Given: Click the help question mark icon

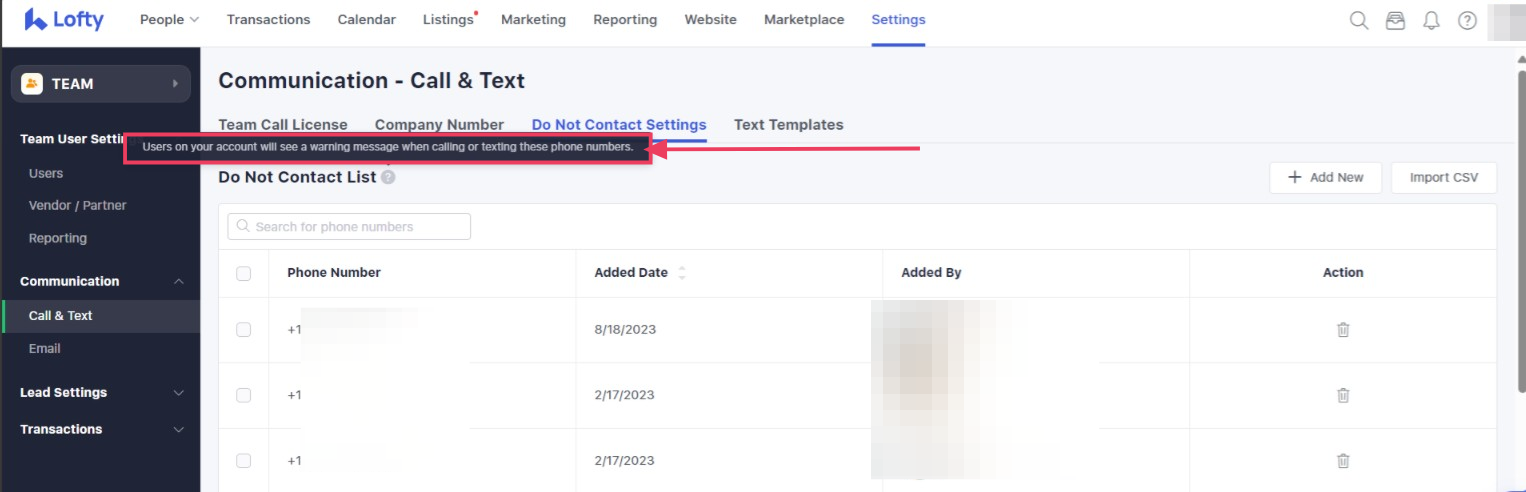Looking at the screenshot, I should click(1467, 20).
